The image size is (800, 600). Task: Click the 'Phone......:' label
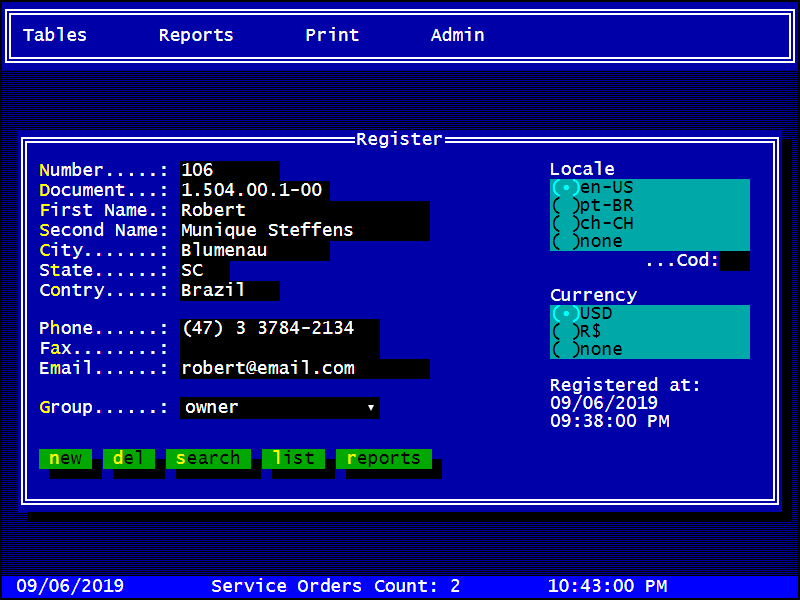coord(104,329)
